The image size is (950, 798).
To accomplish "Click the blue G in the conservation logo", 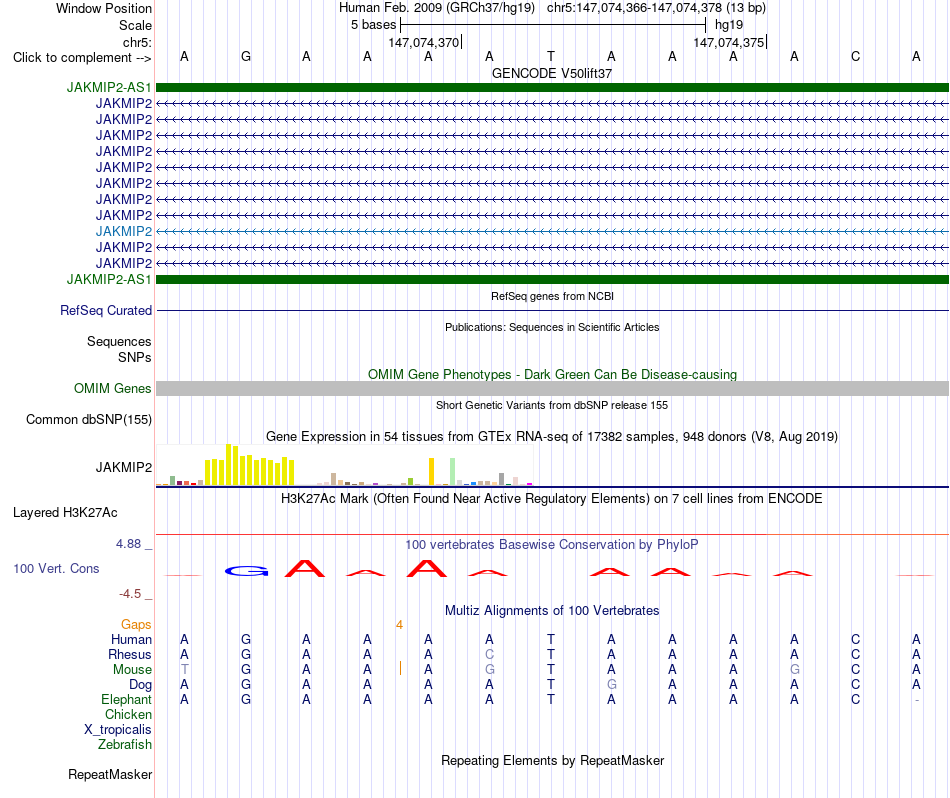I will pos(246,571).
